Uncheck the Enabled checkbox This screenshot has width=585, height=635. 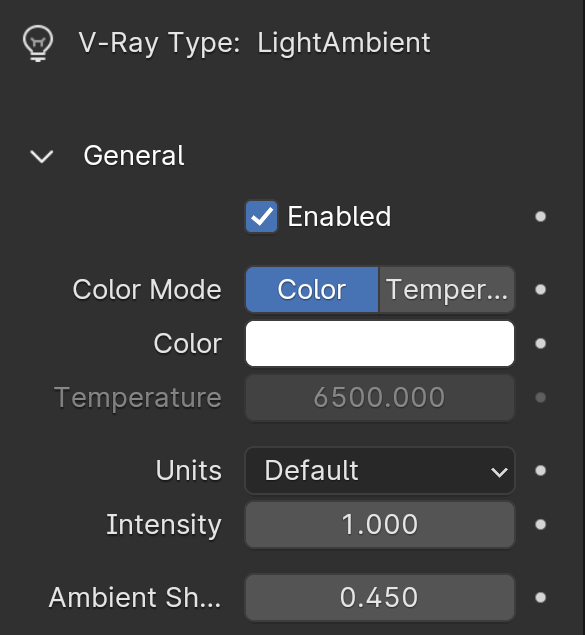(262, 217)
